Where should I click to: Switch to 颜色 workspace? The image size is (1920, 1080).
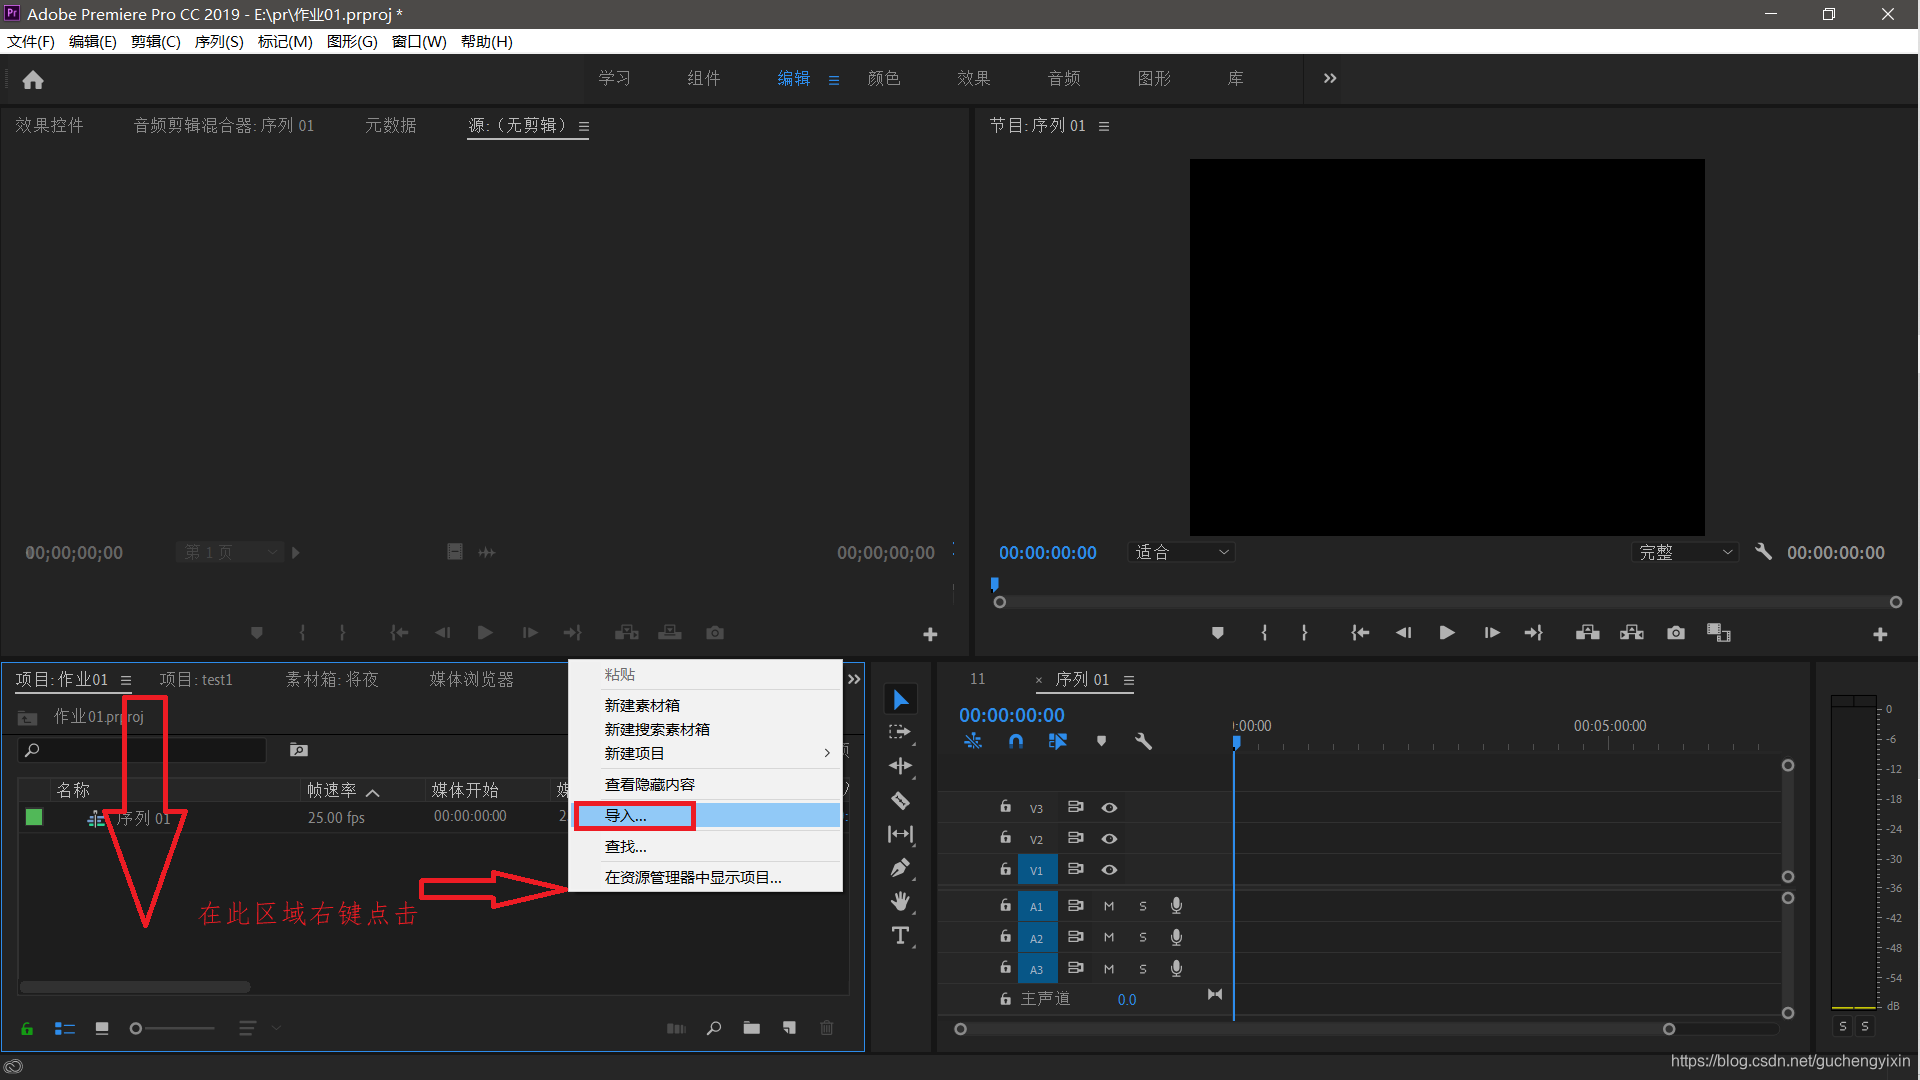pyautogui.click(x=884, y=78)
